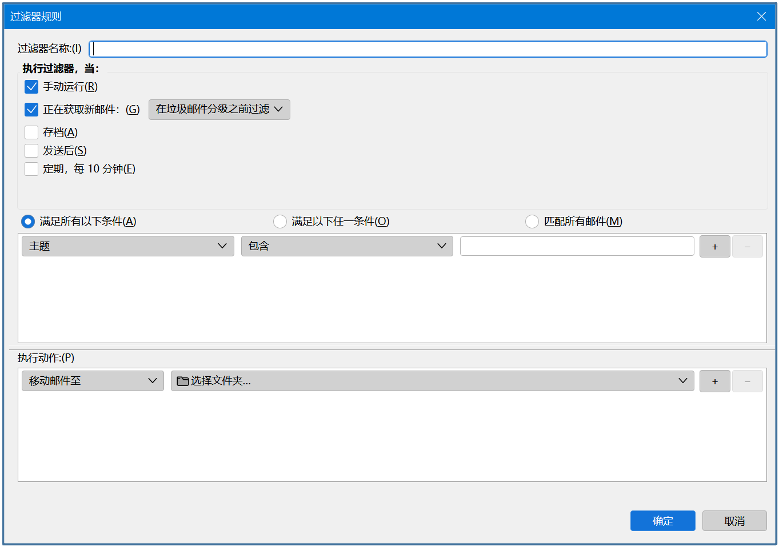Click the minus button in the action row
The image size is (779, 547).
point(747,381)
